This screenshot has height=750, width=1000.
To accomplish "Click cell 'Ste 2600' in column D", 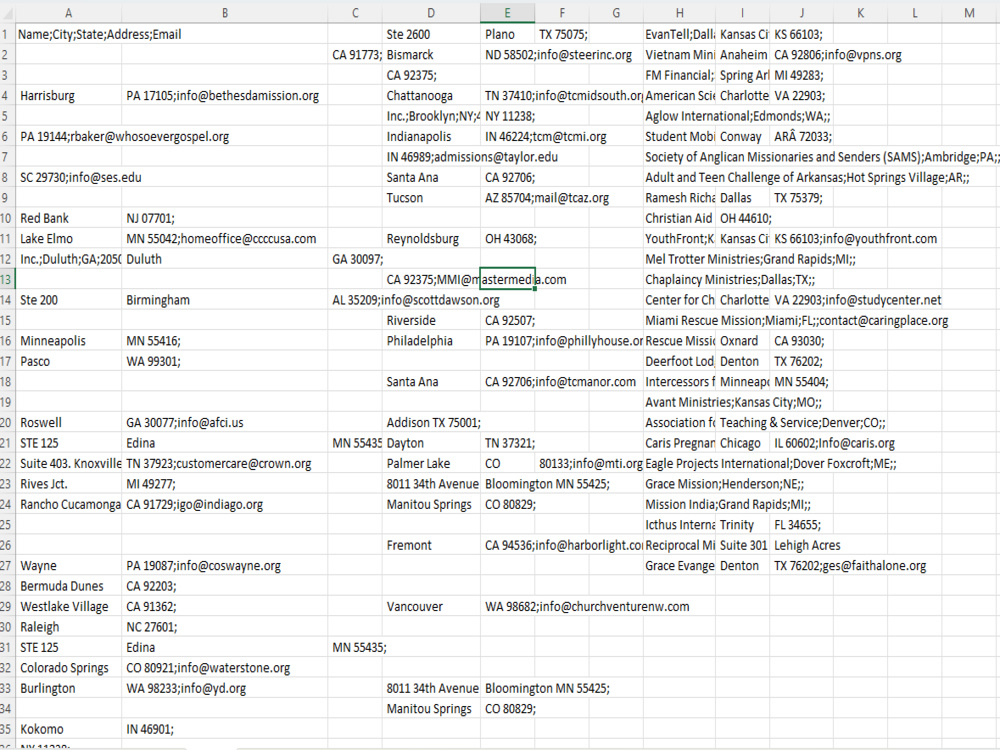I will click(x=431, y=34).
